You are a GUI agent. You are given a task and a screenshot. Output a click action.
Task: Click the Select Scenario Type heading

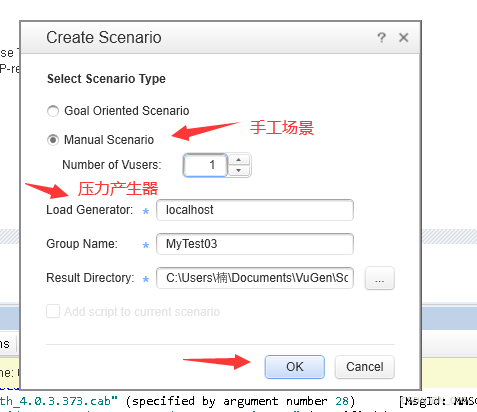pyautogui.click(x=106, y=79)
